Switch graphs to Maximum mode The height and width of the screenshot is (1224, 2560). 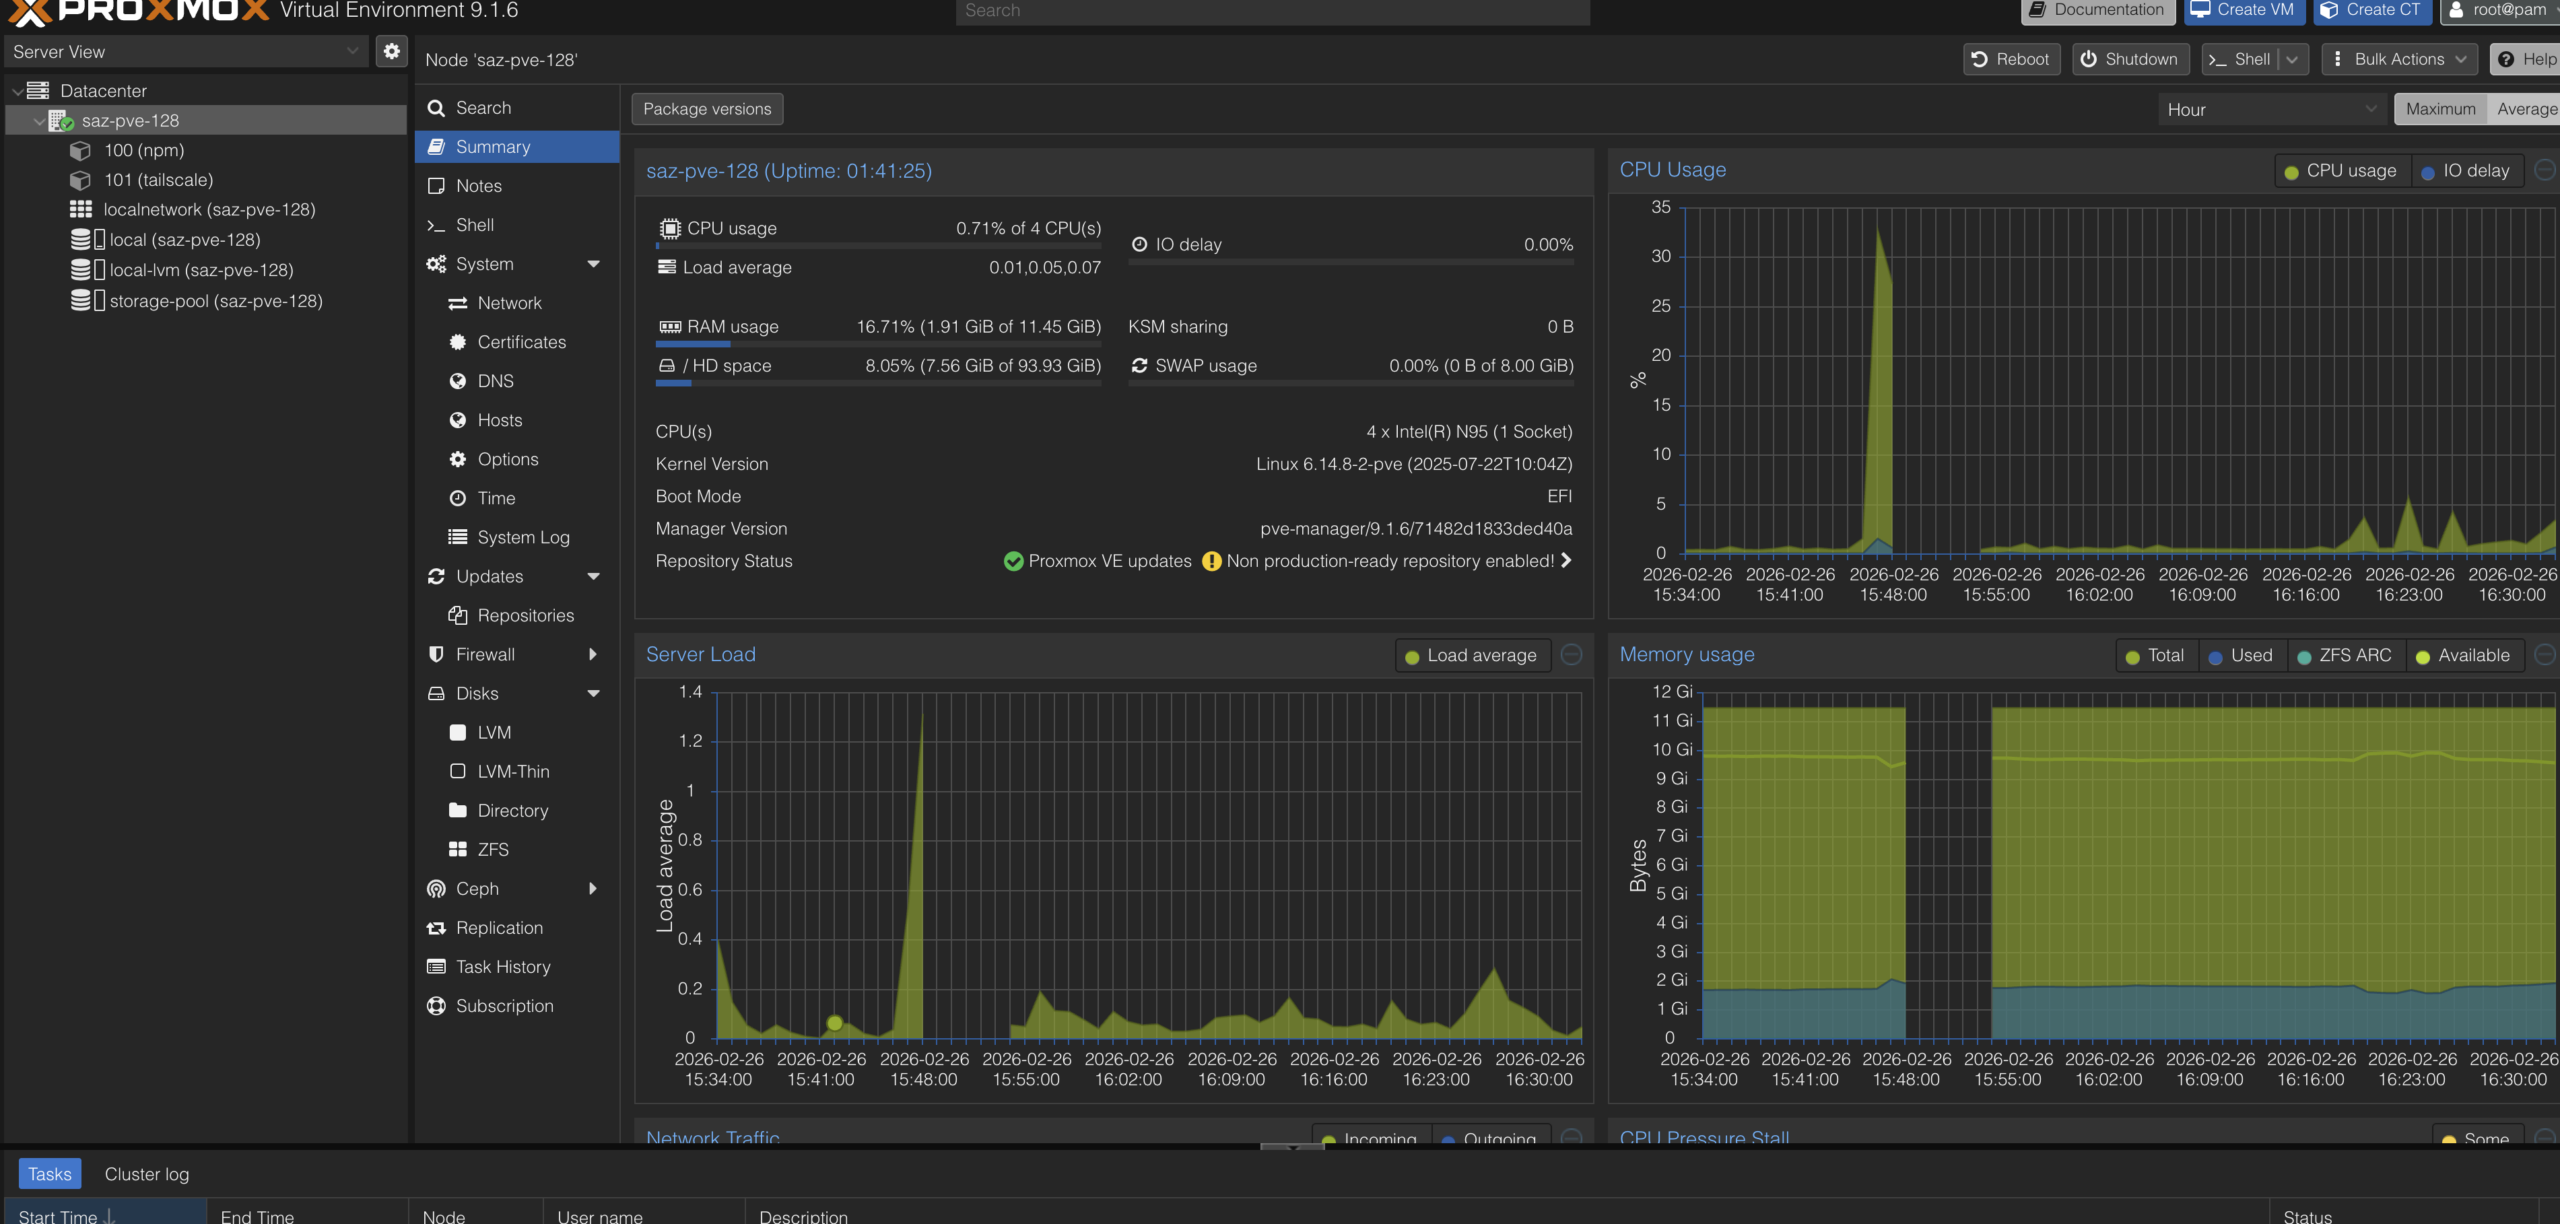pyautogui.click(x=2440, y=109)
